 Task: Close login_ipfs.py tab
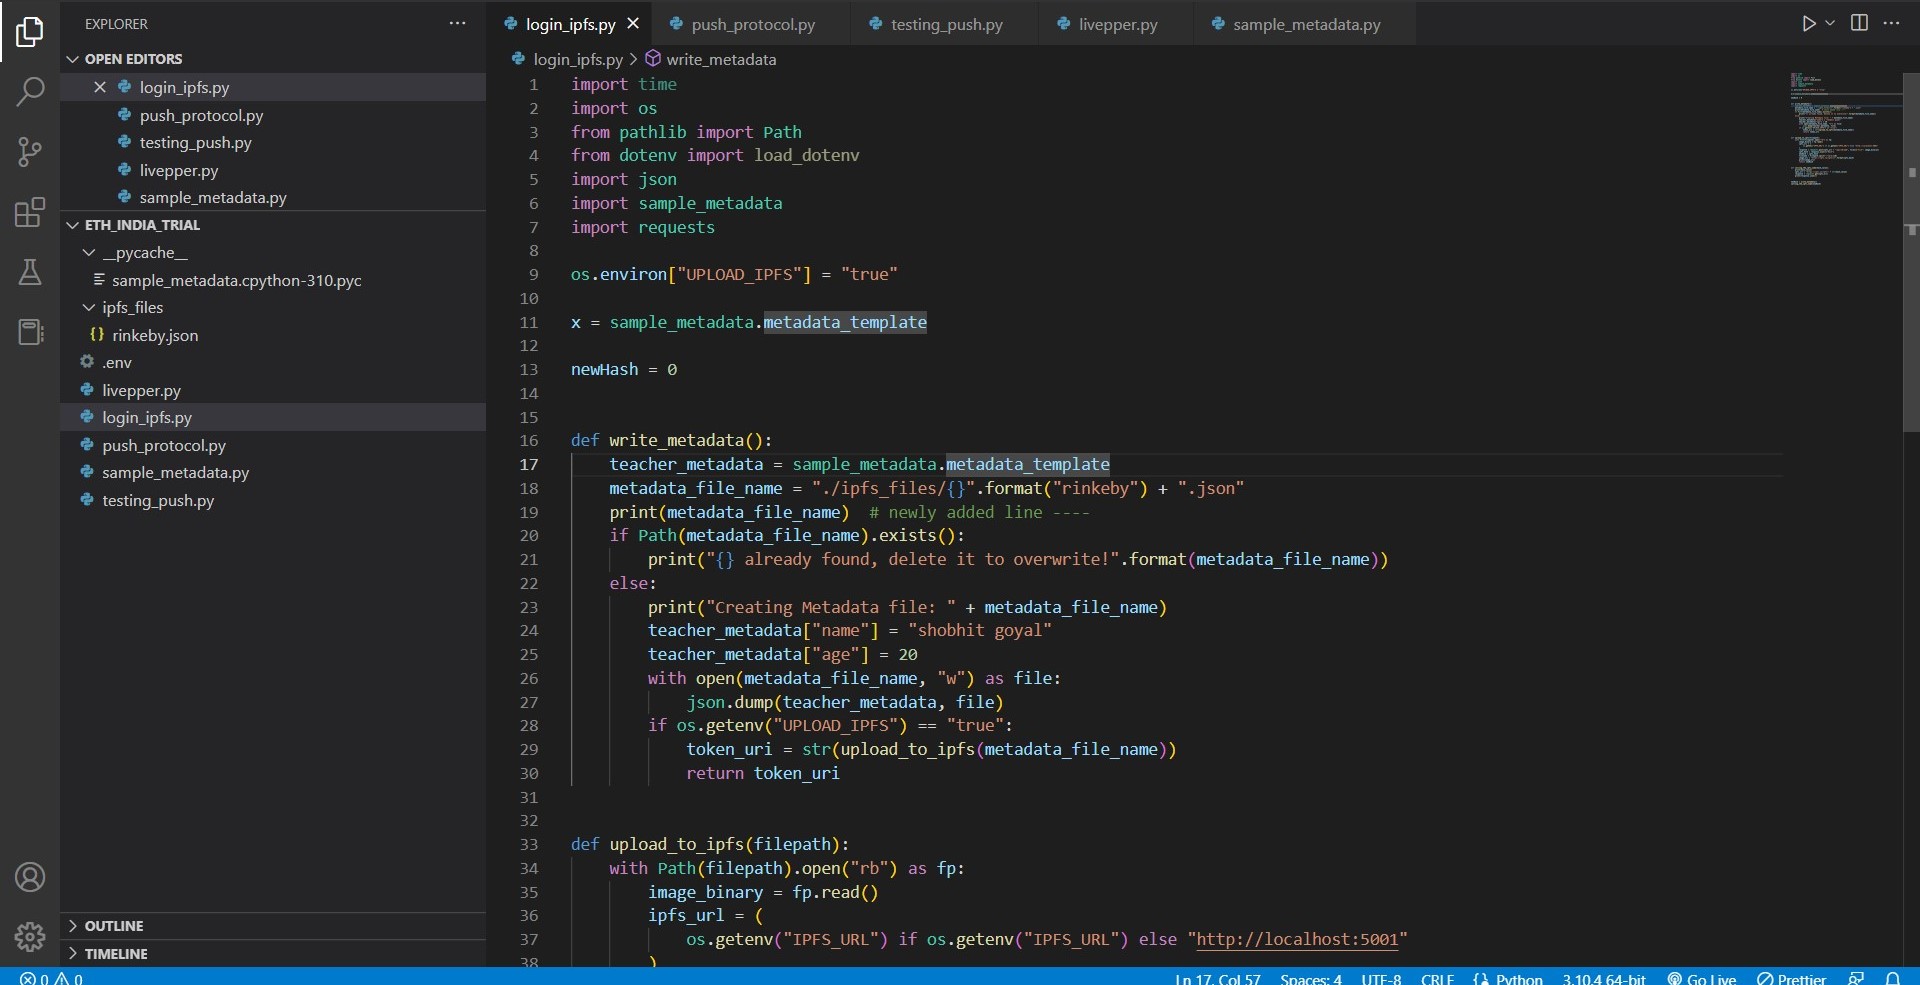(x=633, y=24)
